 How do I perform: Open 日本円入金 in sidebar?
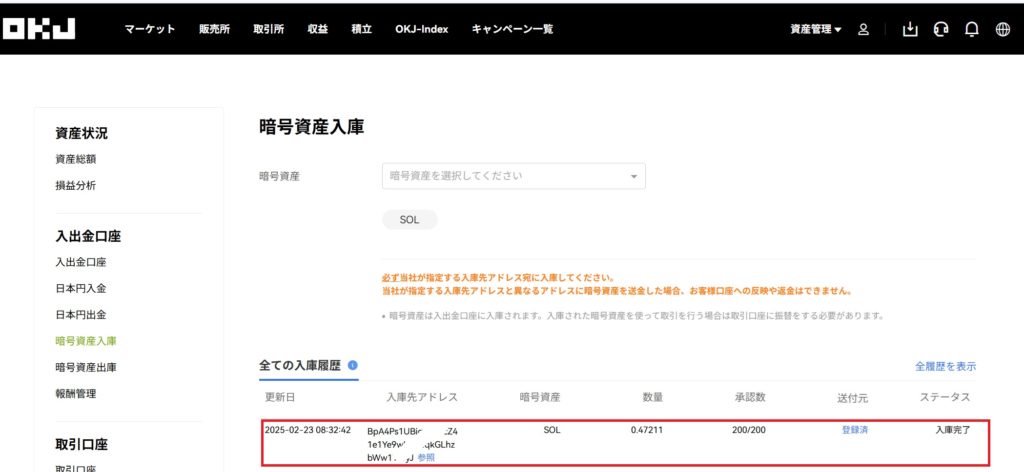pos(81,289)
